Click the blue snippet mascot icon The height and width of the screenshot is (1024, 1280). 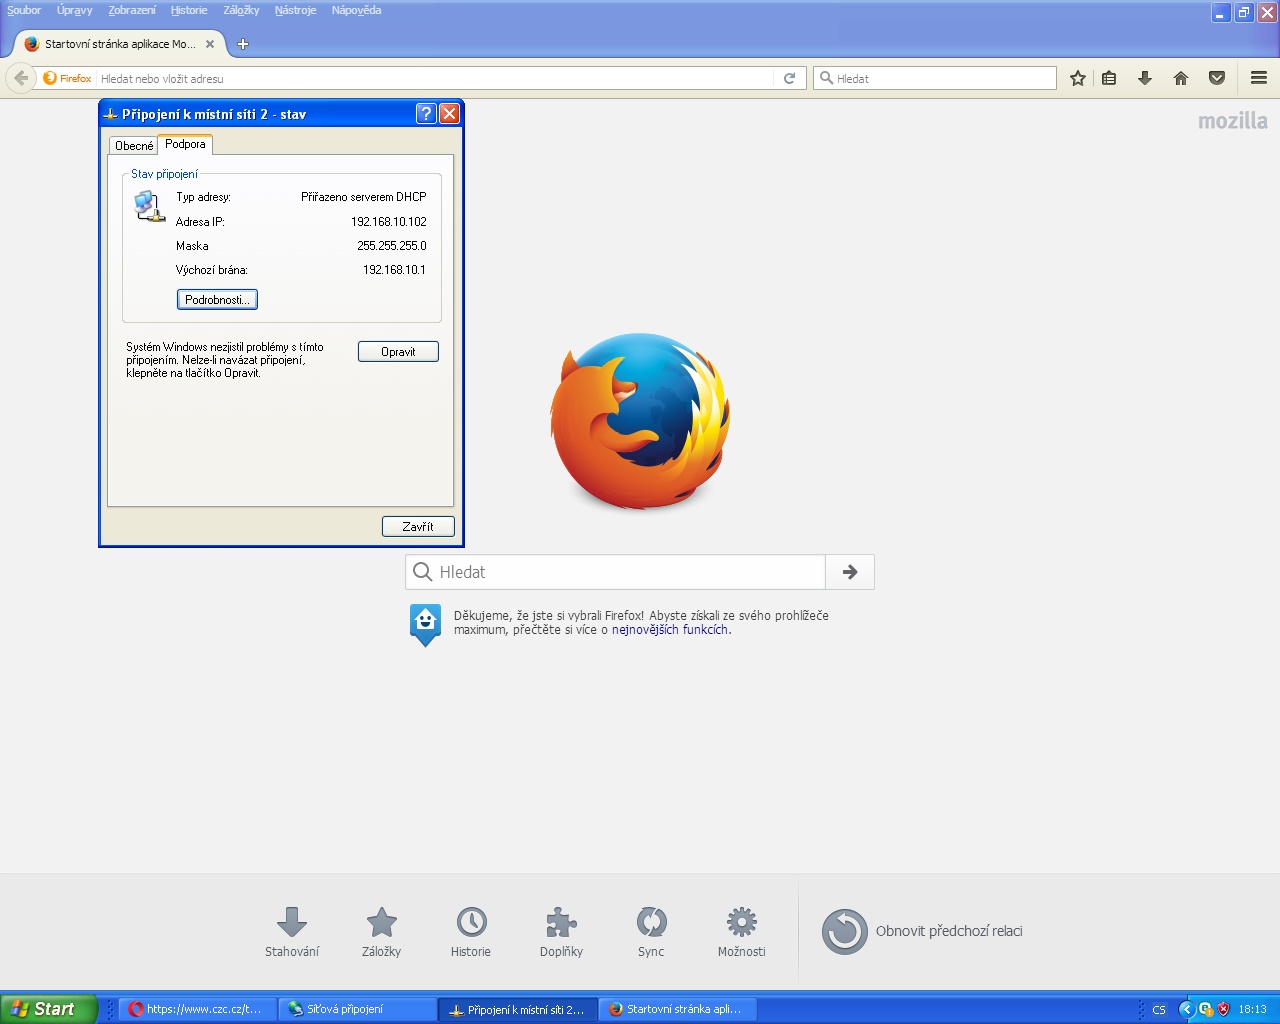tap(426, 625)
